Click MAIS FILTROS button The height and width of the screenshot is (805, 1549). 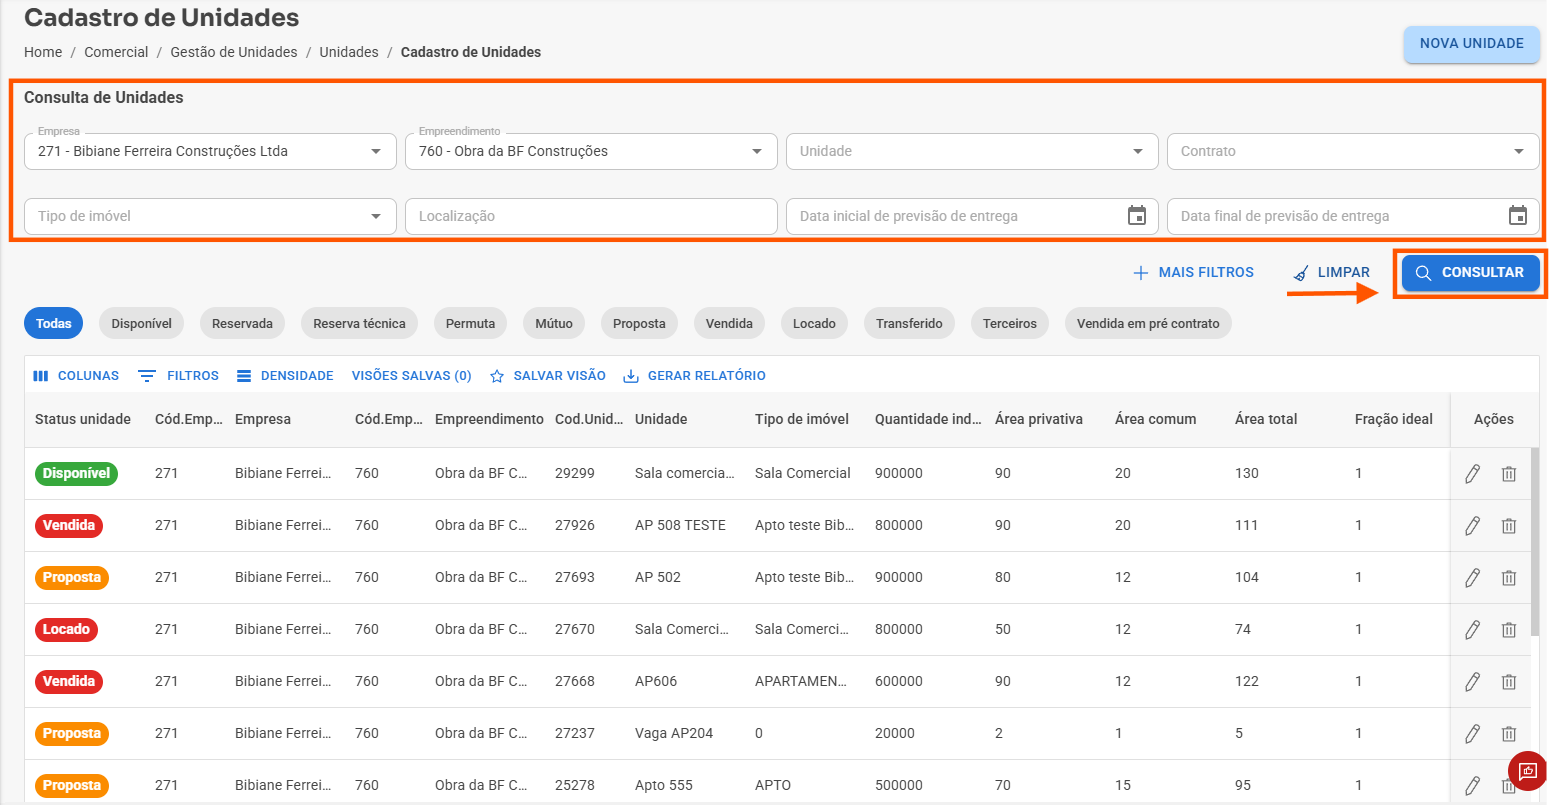pos(1193,273)
